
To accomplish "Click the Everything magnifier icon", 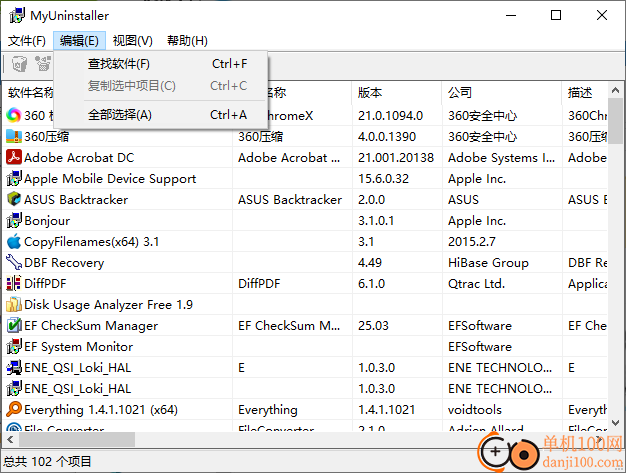I will (14, 410).
